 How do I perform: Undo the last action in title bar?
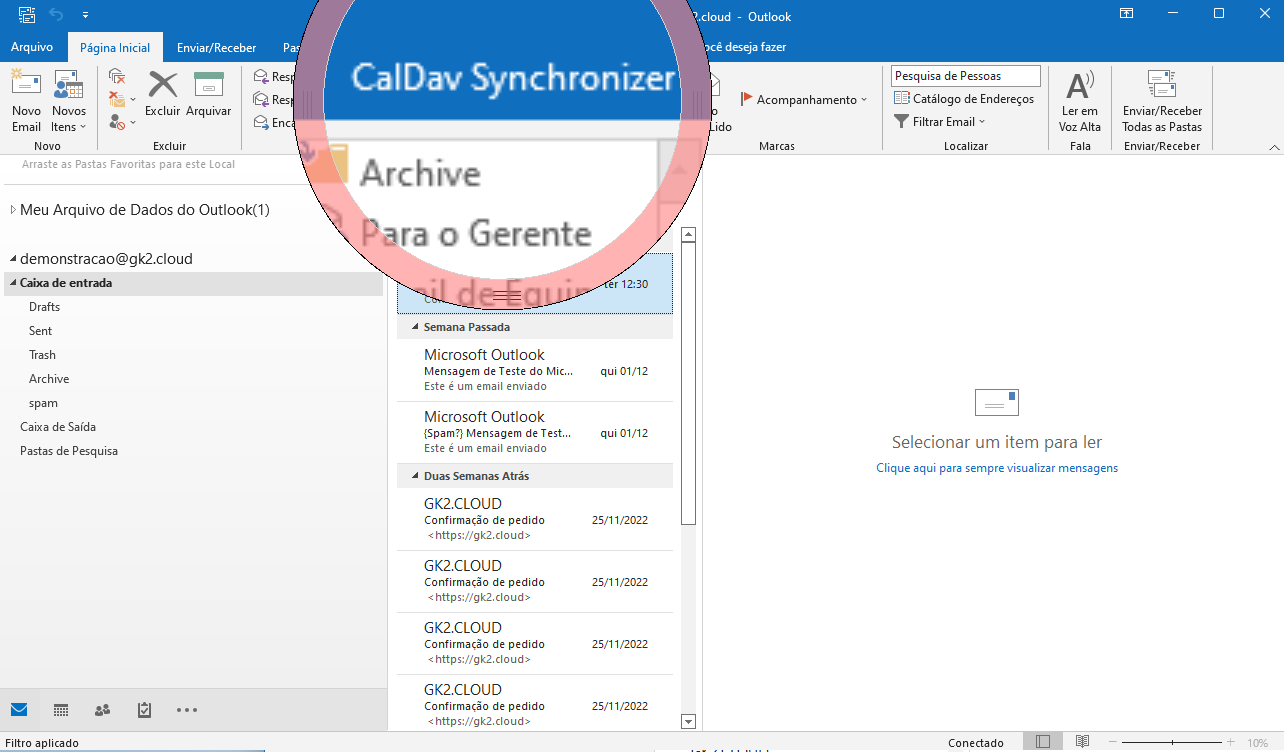tap(56, 15)
